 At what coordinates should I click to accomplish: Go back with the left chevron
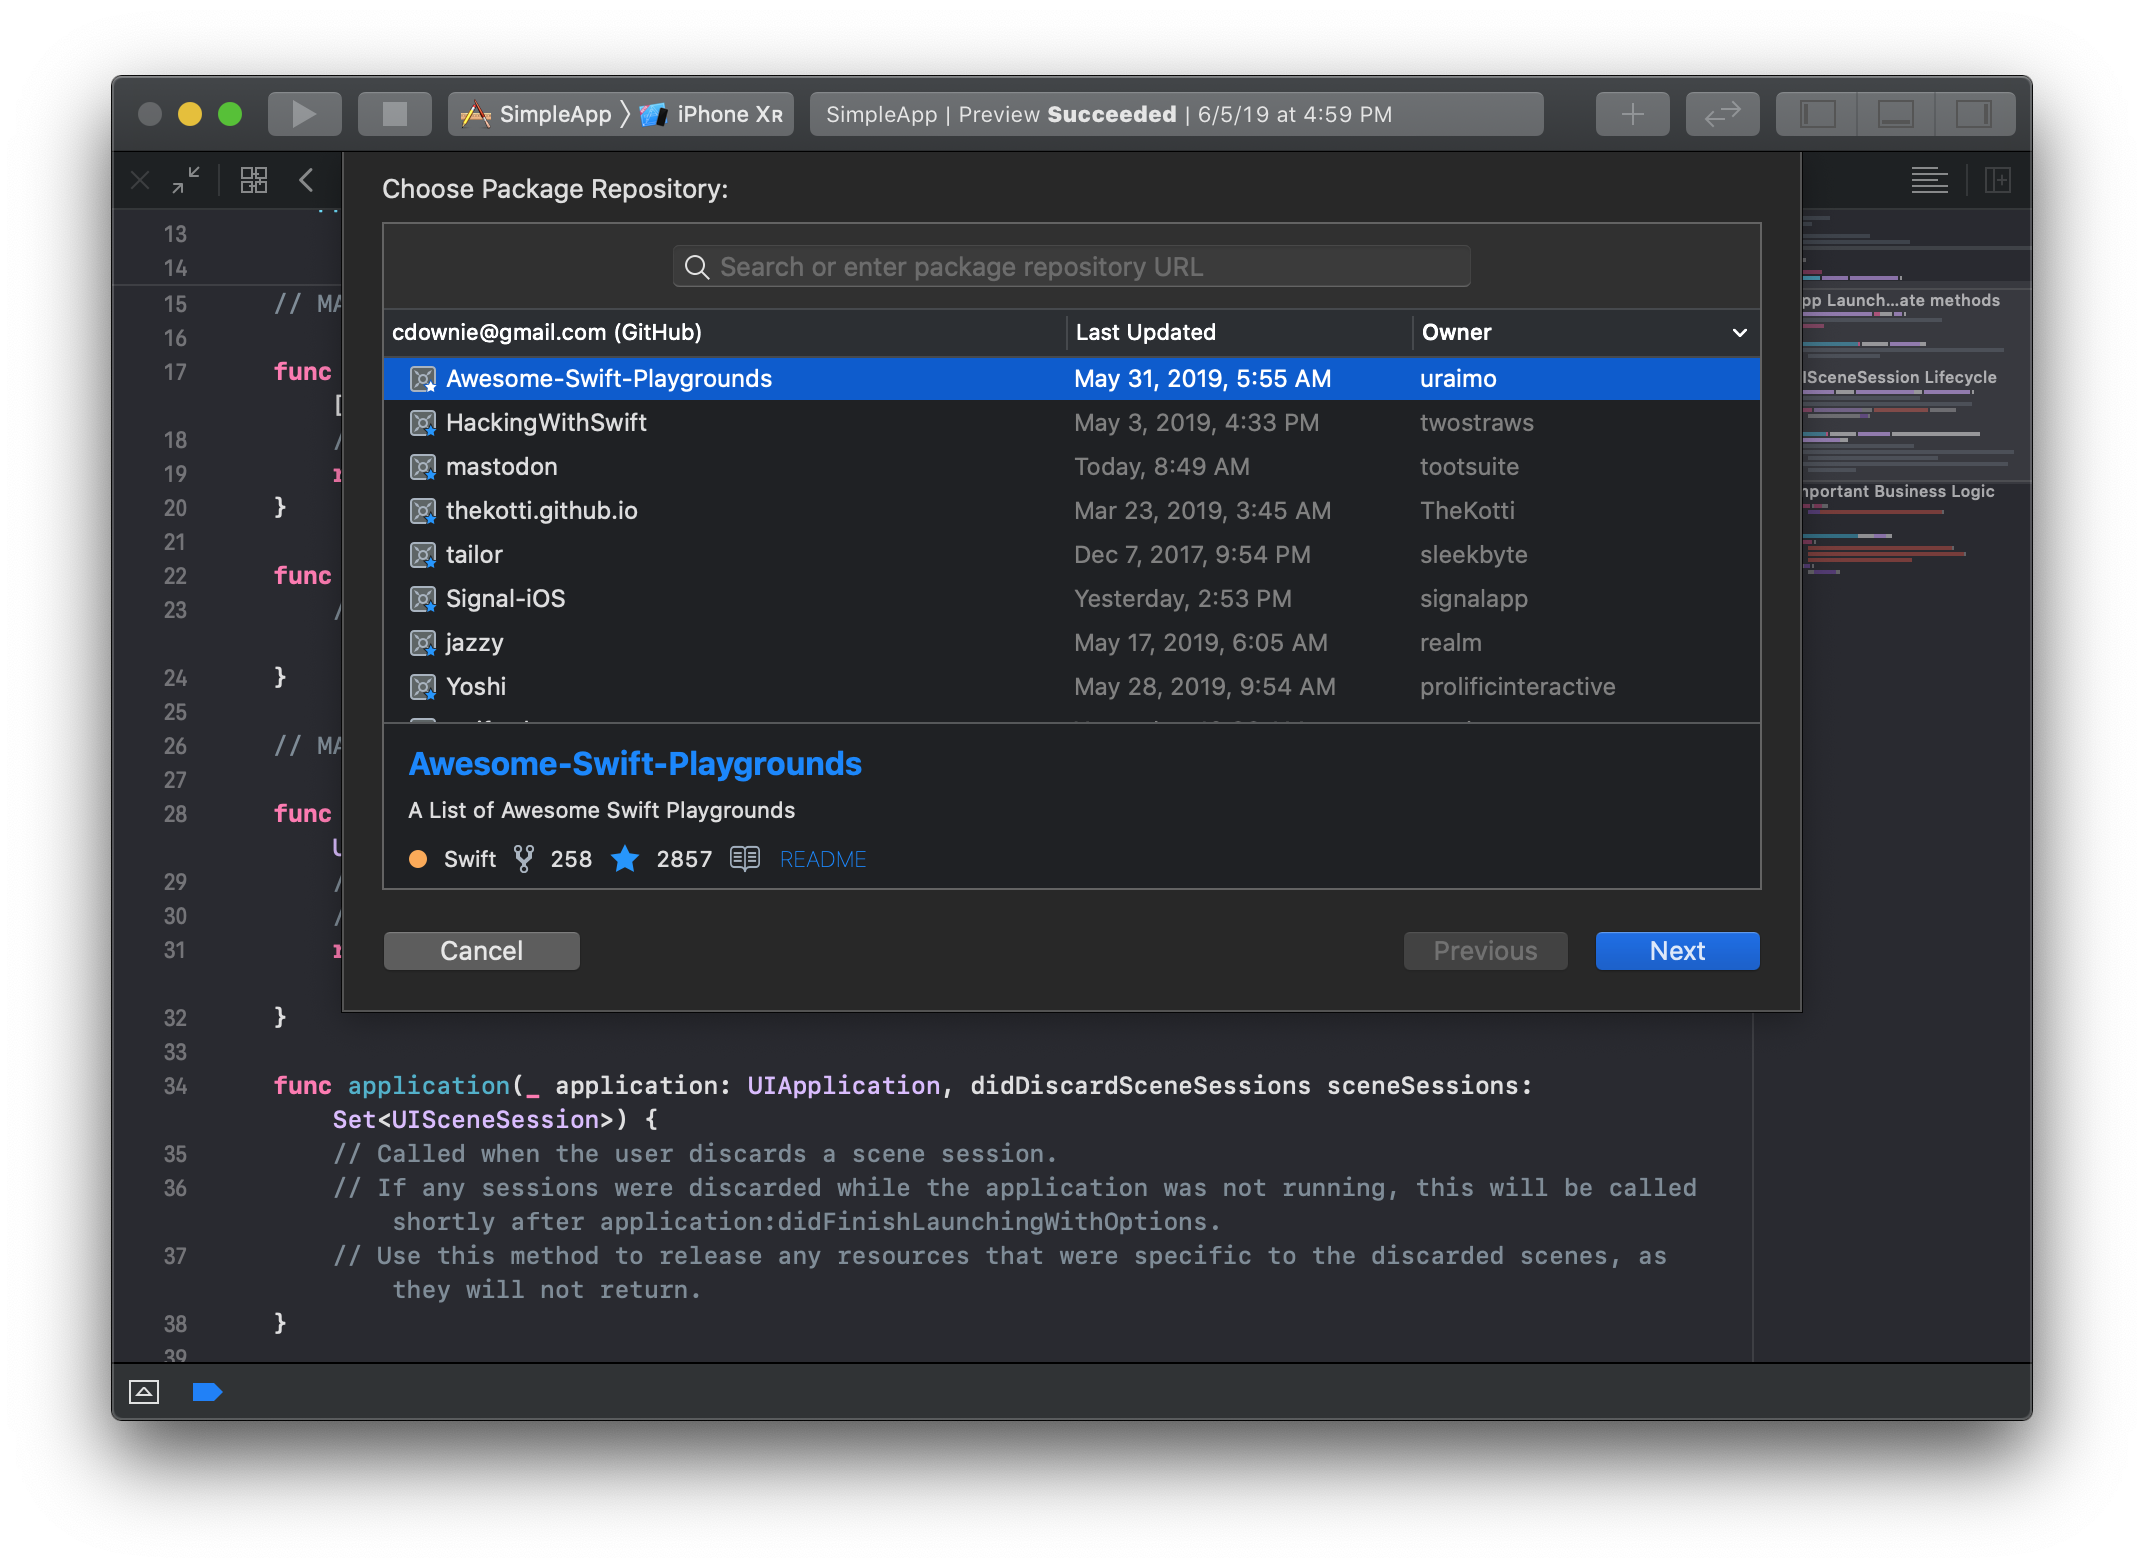[x=307, y=180]
